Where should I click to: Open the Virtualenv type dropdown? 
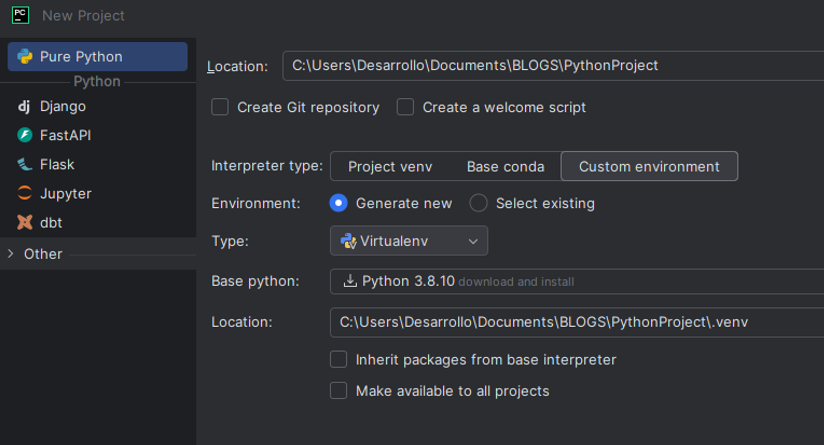tap(409, 241)
